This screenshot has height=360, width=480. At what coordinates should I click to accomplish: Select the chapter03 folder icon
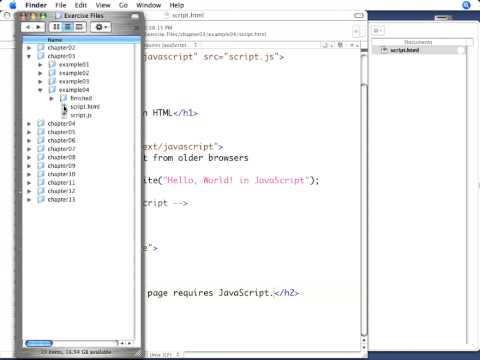41,56
